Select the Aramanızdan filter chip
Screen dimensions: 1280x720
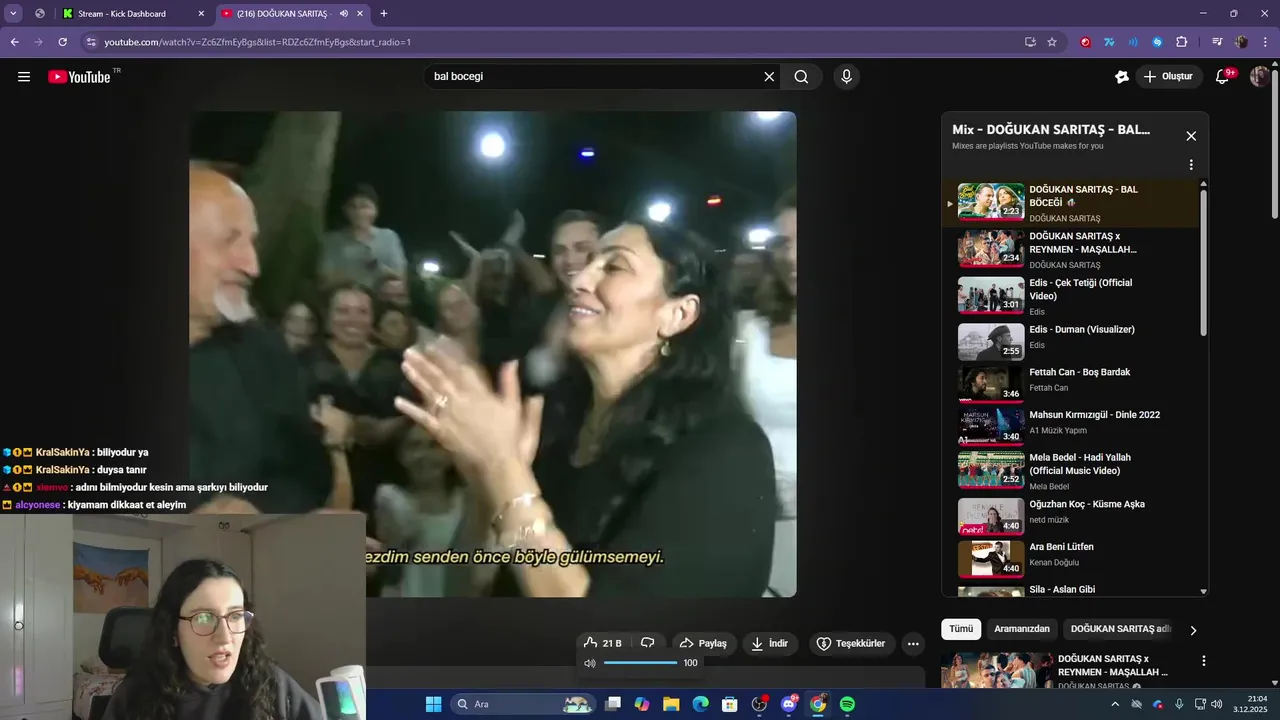click(x=1022, y=629)
